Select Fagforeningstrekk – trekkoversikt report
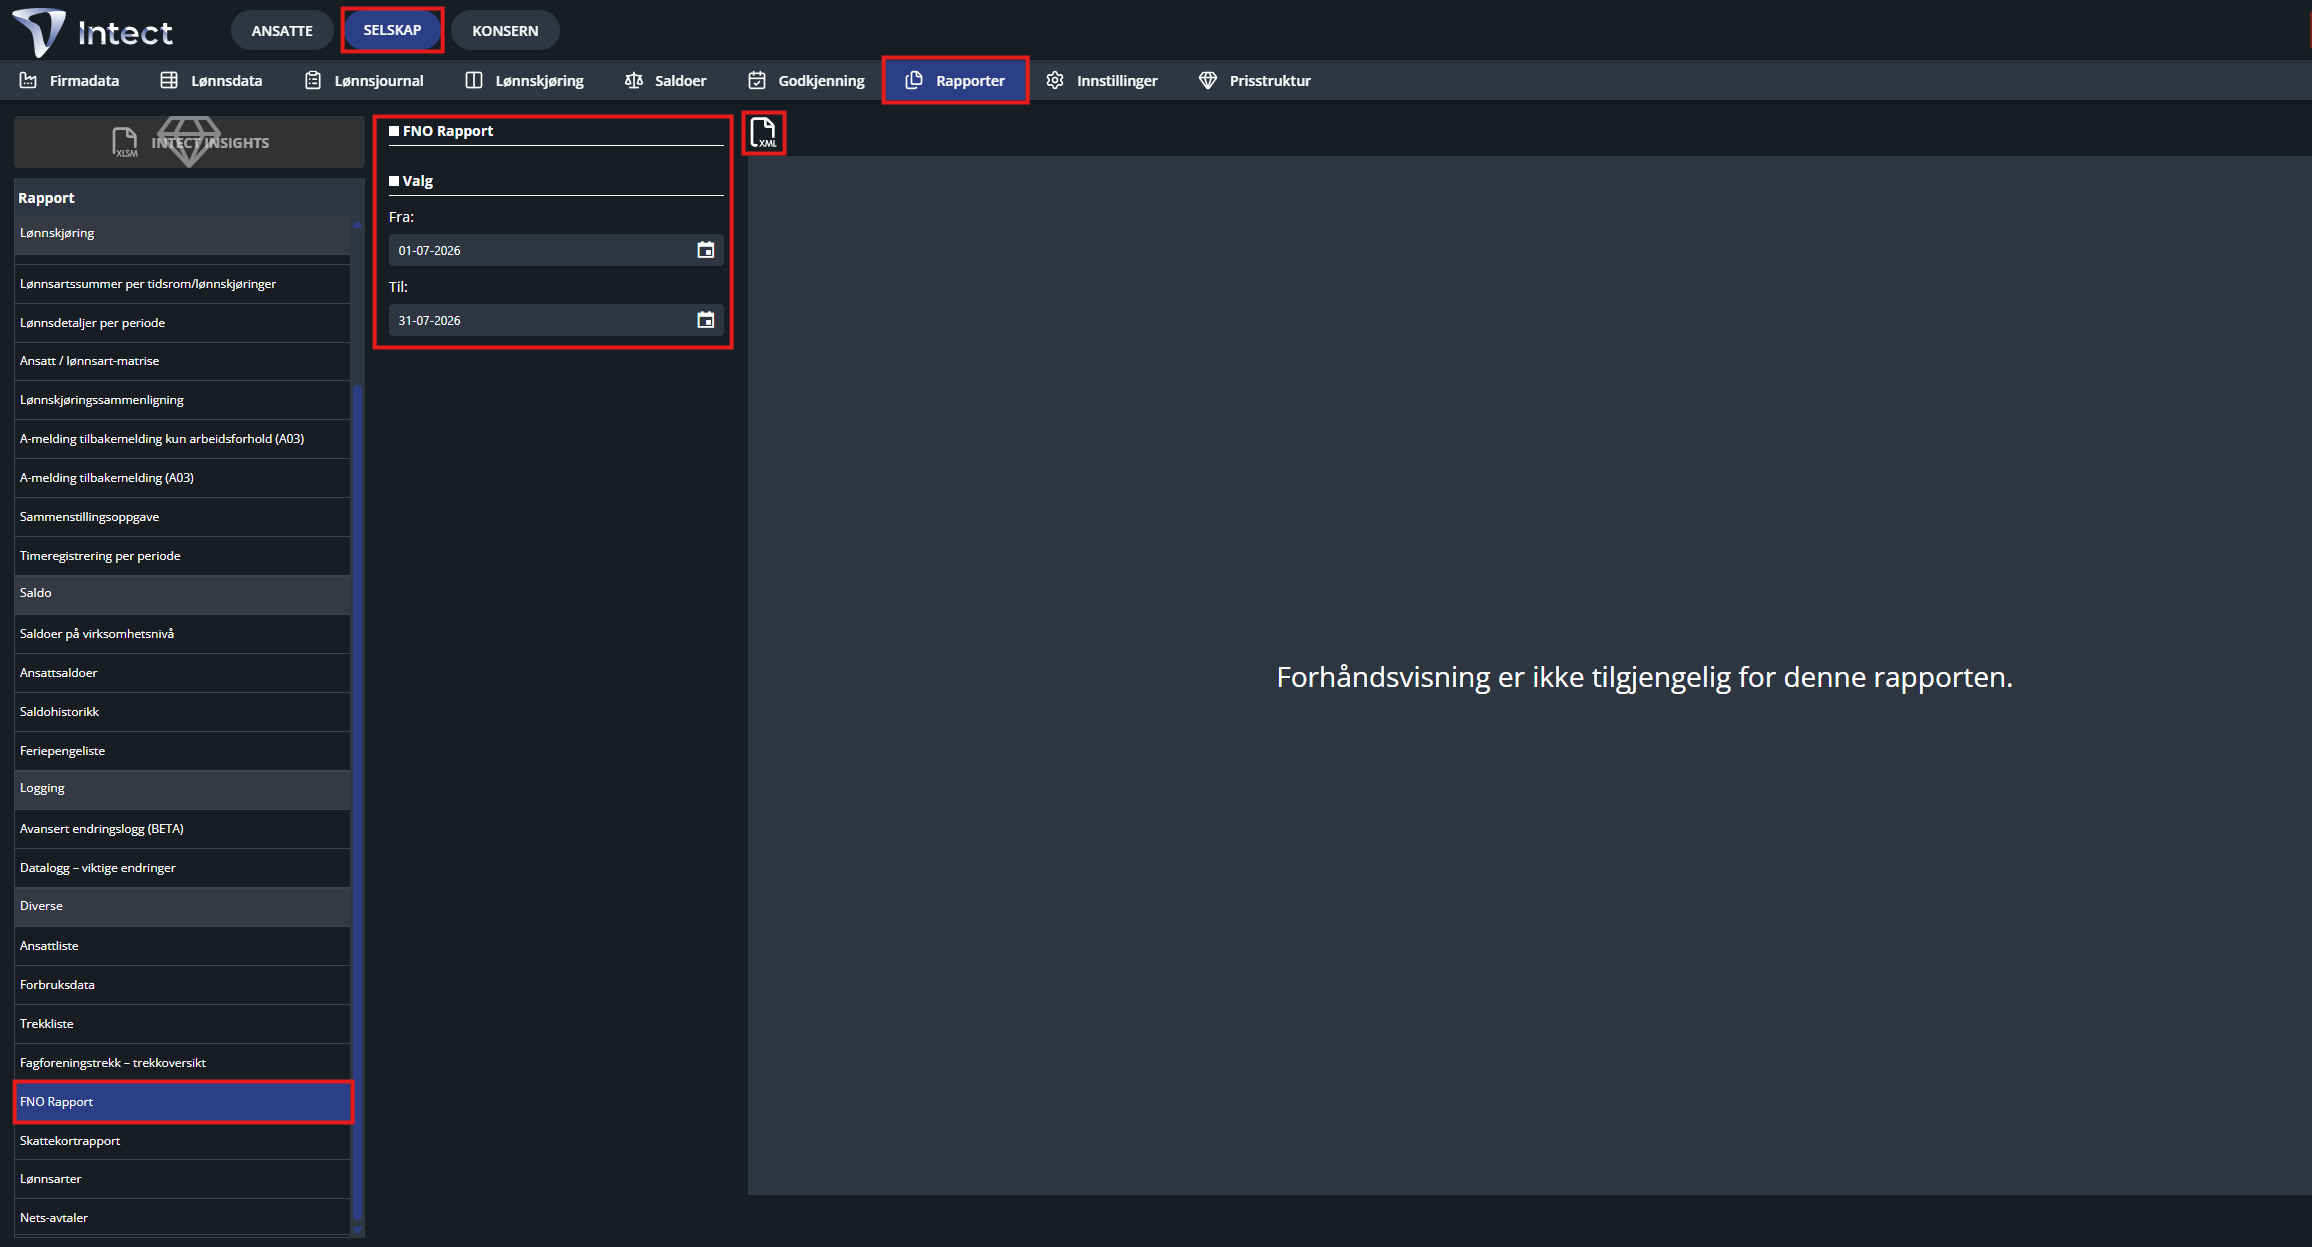The width and height of the screenshot is (2312, 1247). tap(182, 1063)
